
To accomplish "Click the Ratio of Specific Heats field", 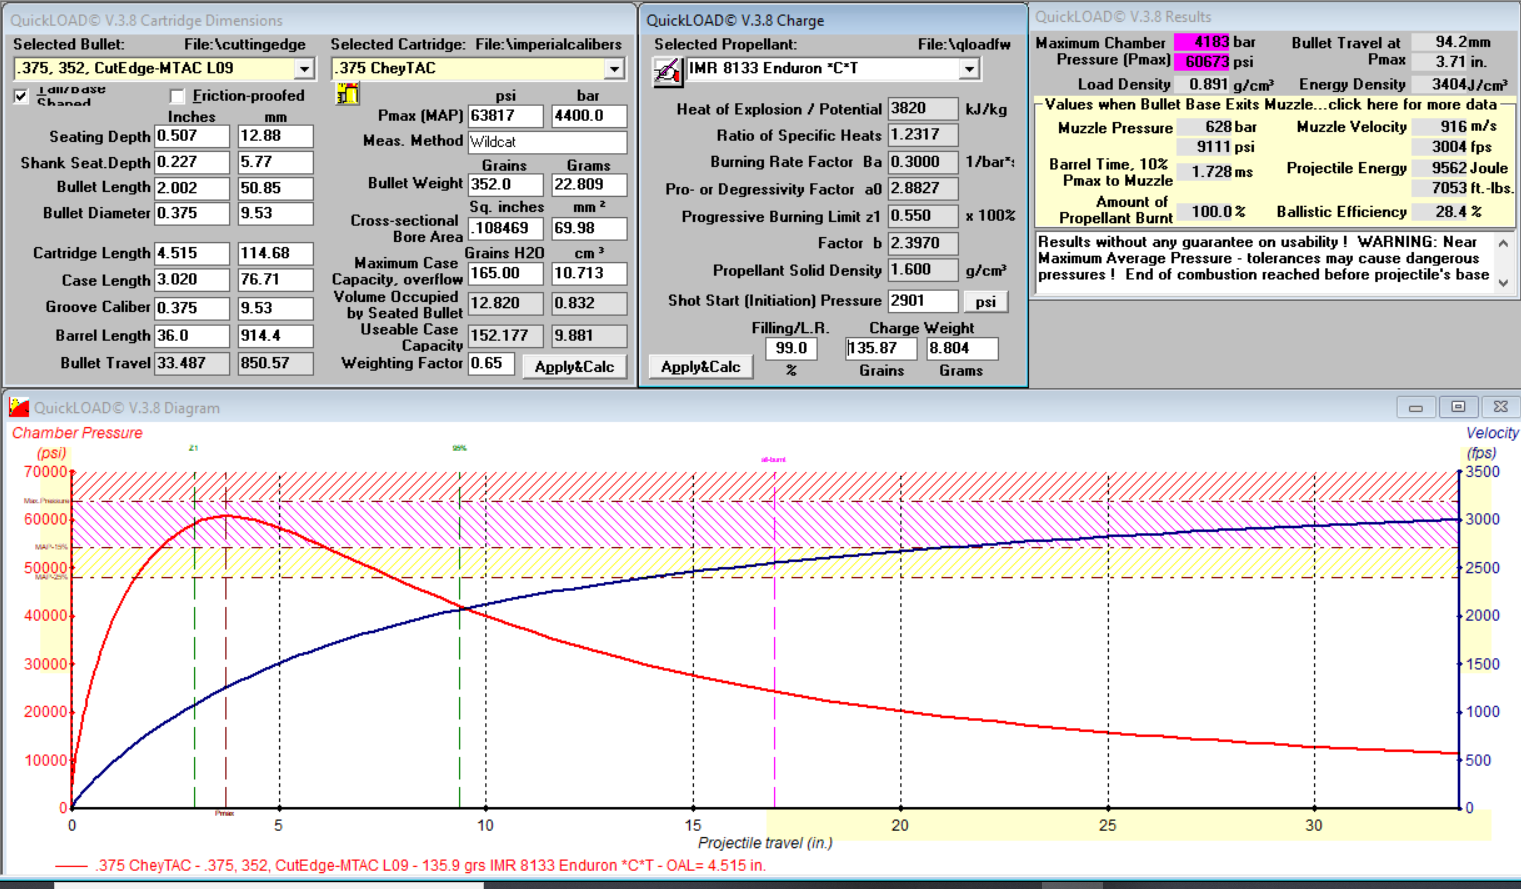I will point(922,135).
